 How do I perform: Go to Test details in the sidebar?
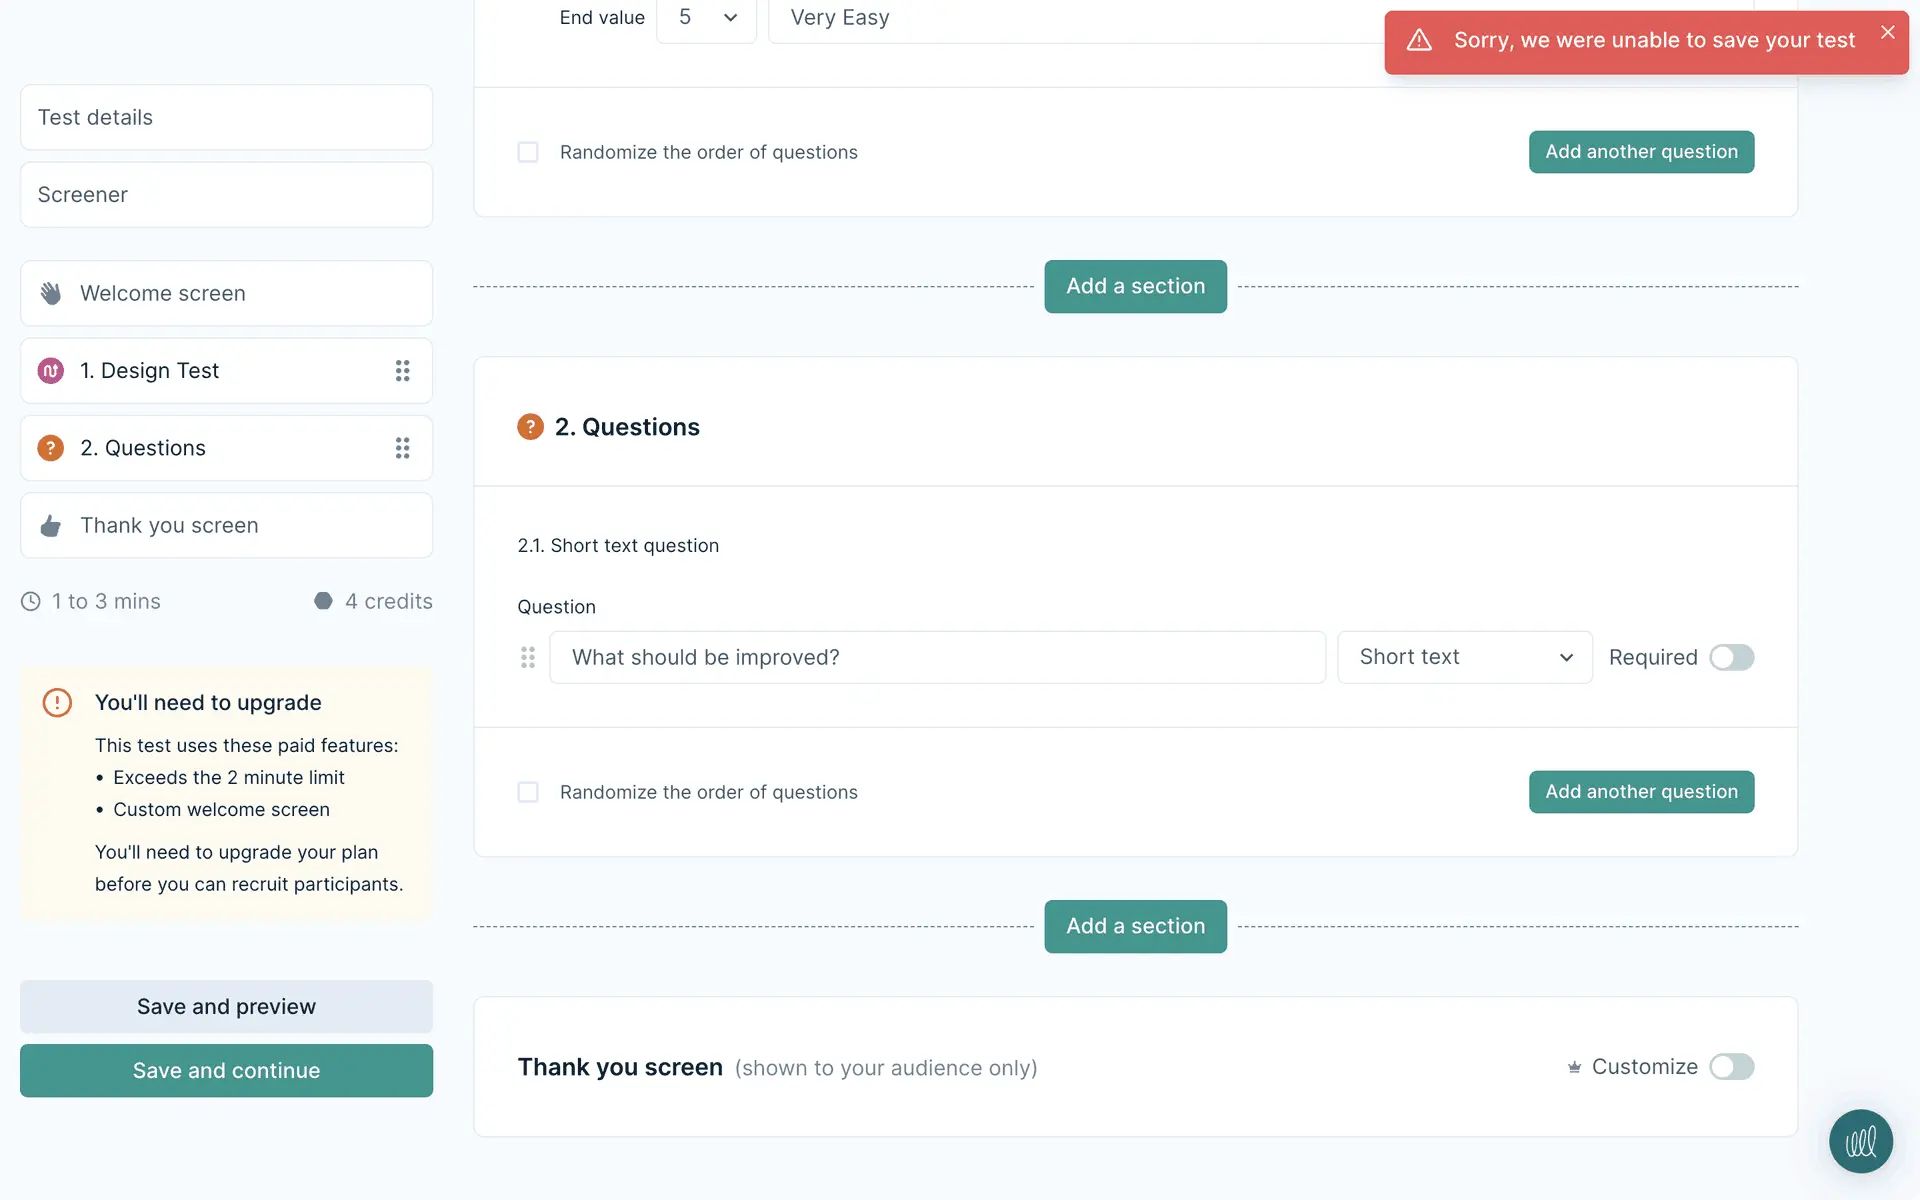[x=226, y=117]
